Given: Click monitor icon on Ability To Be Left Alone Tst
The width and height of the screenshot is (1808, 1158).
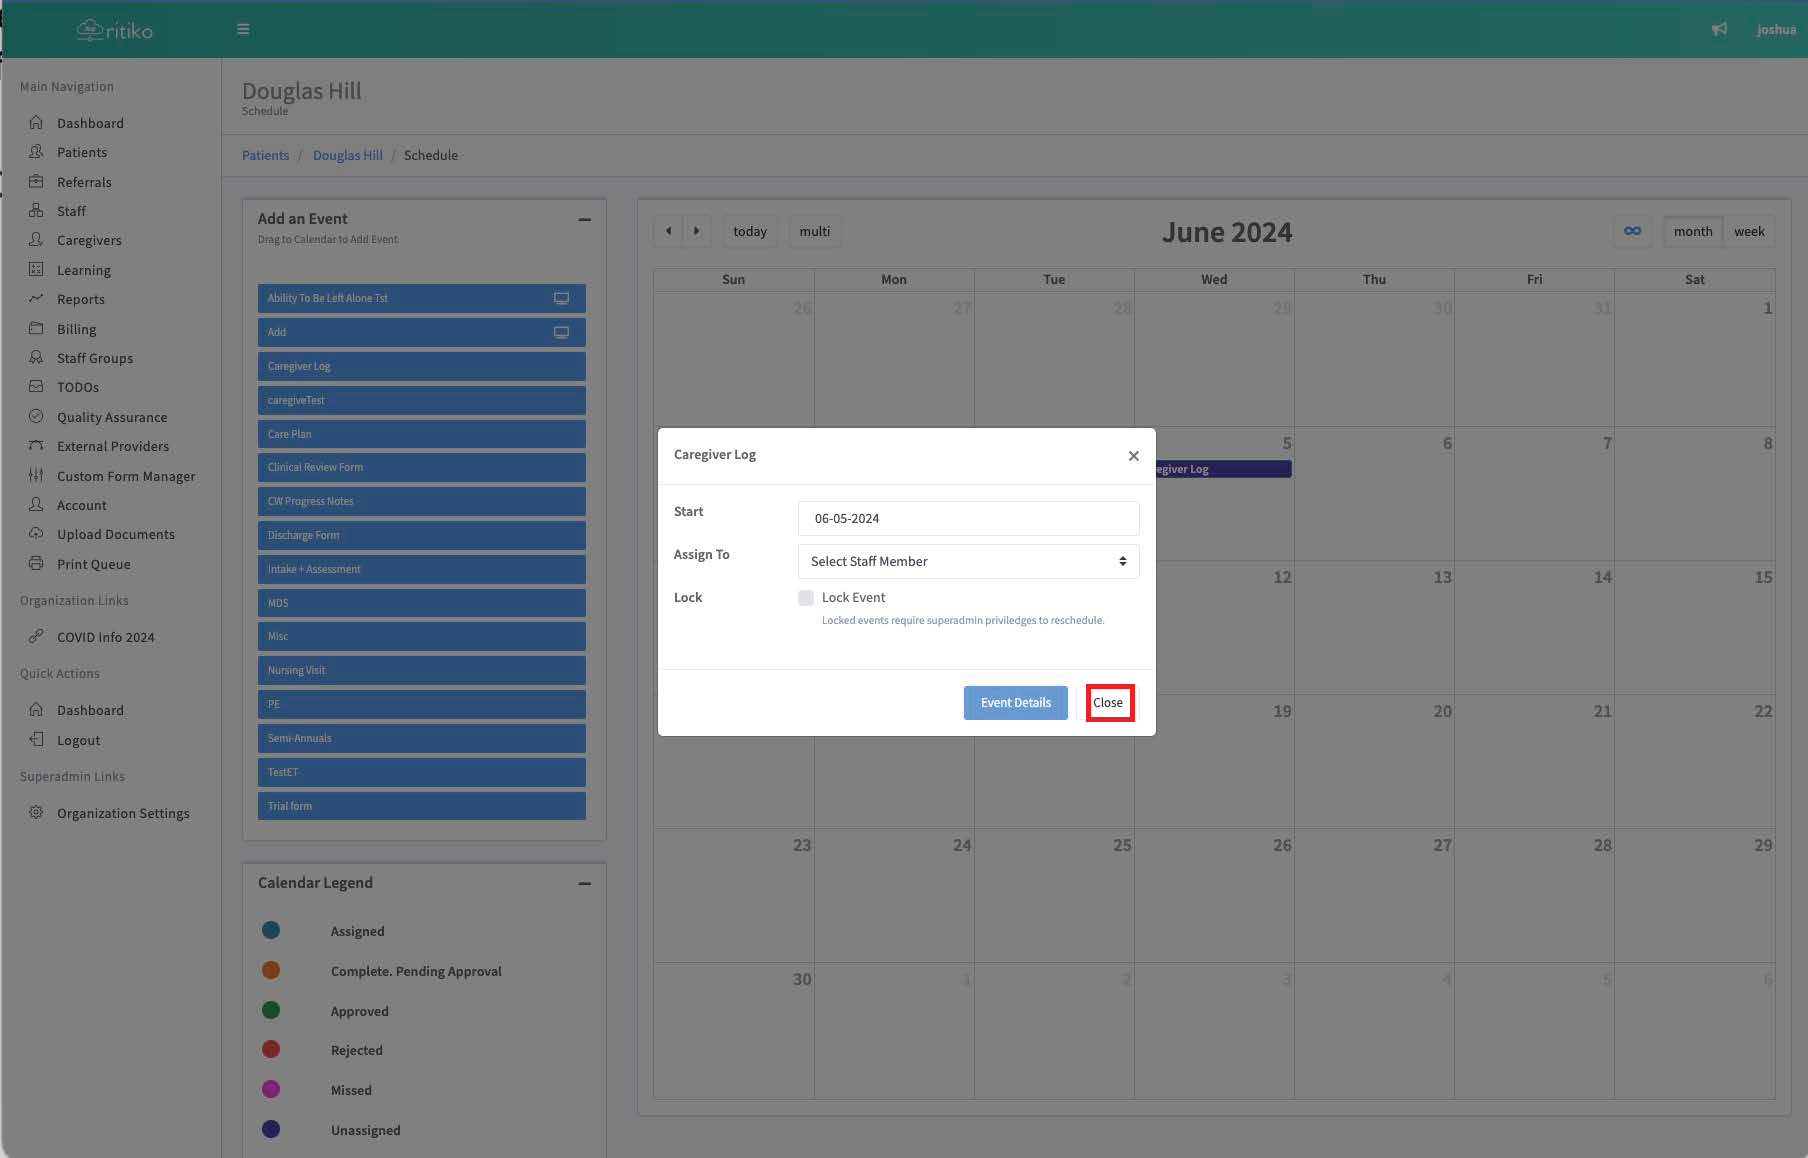Looking at the screenshot, I should [561, 299].
